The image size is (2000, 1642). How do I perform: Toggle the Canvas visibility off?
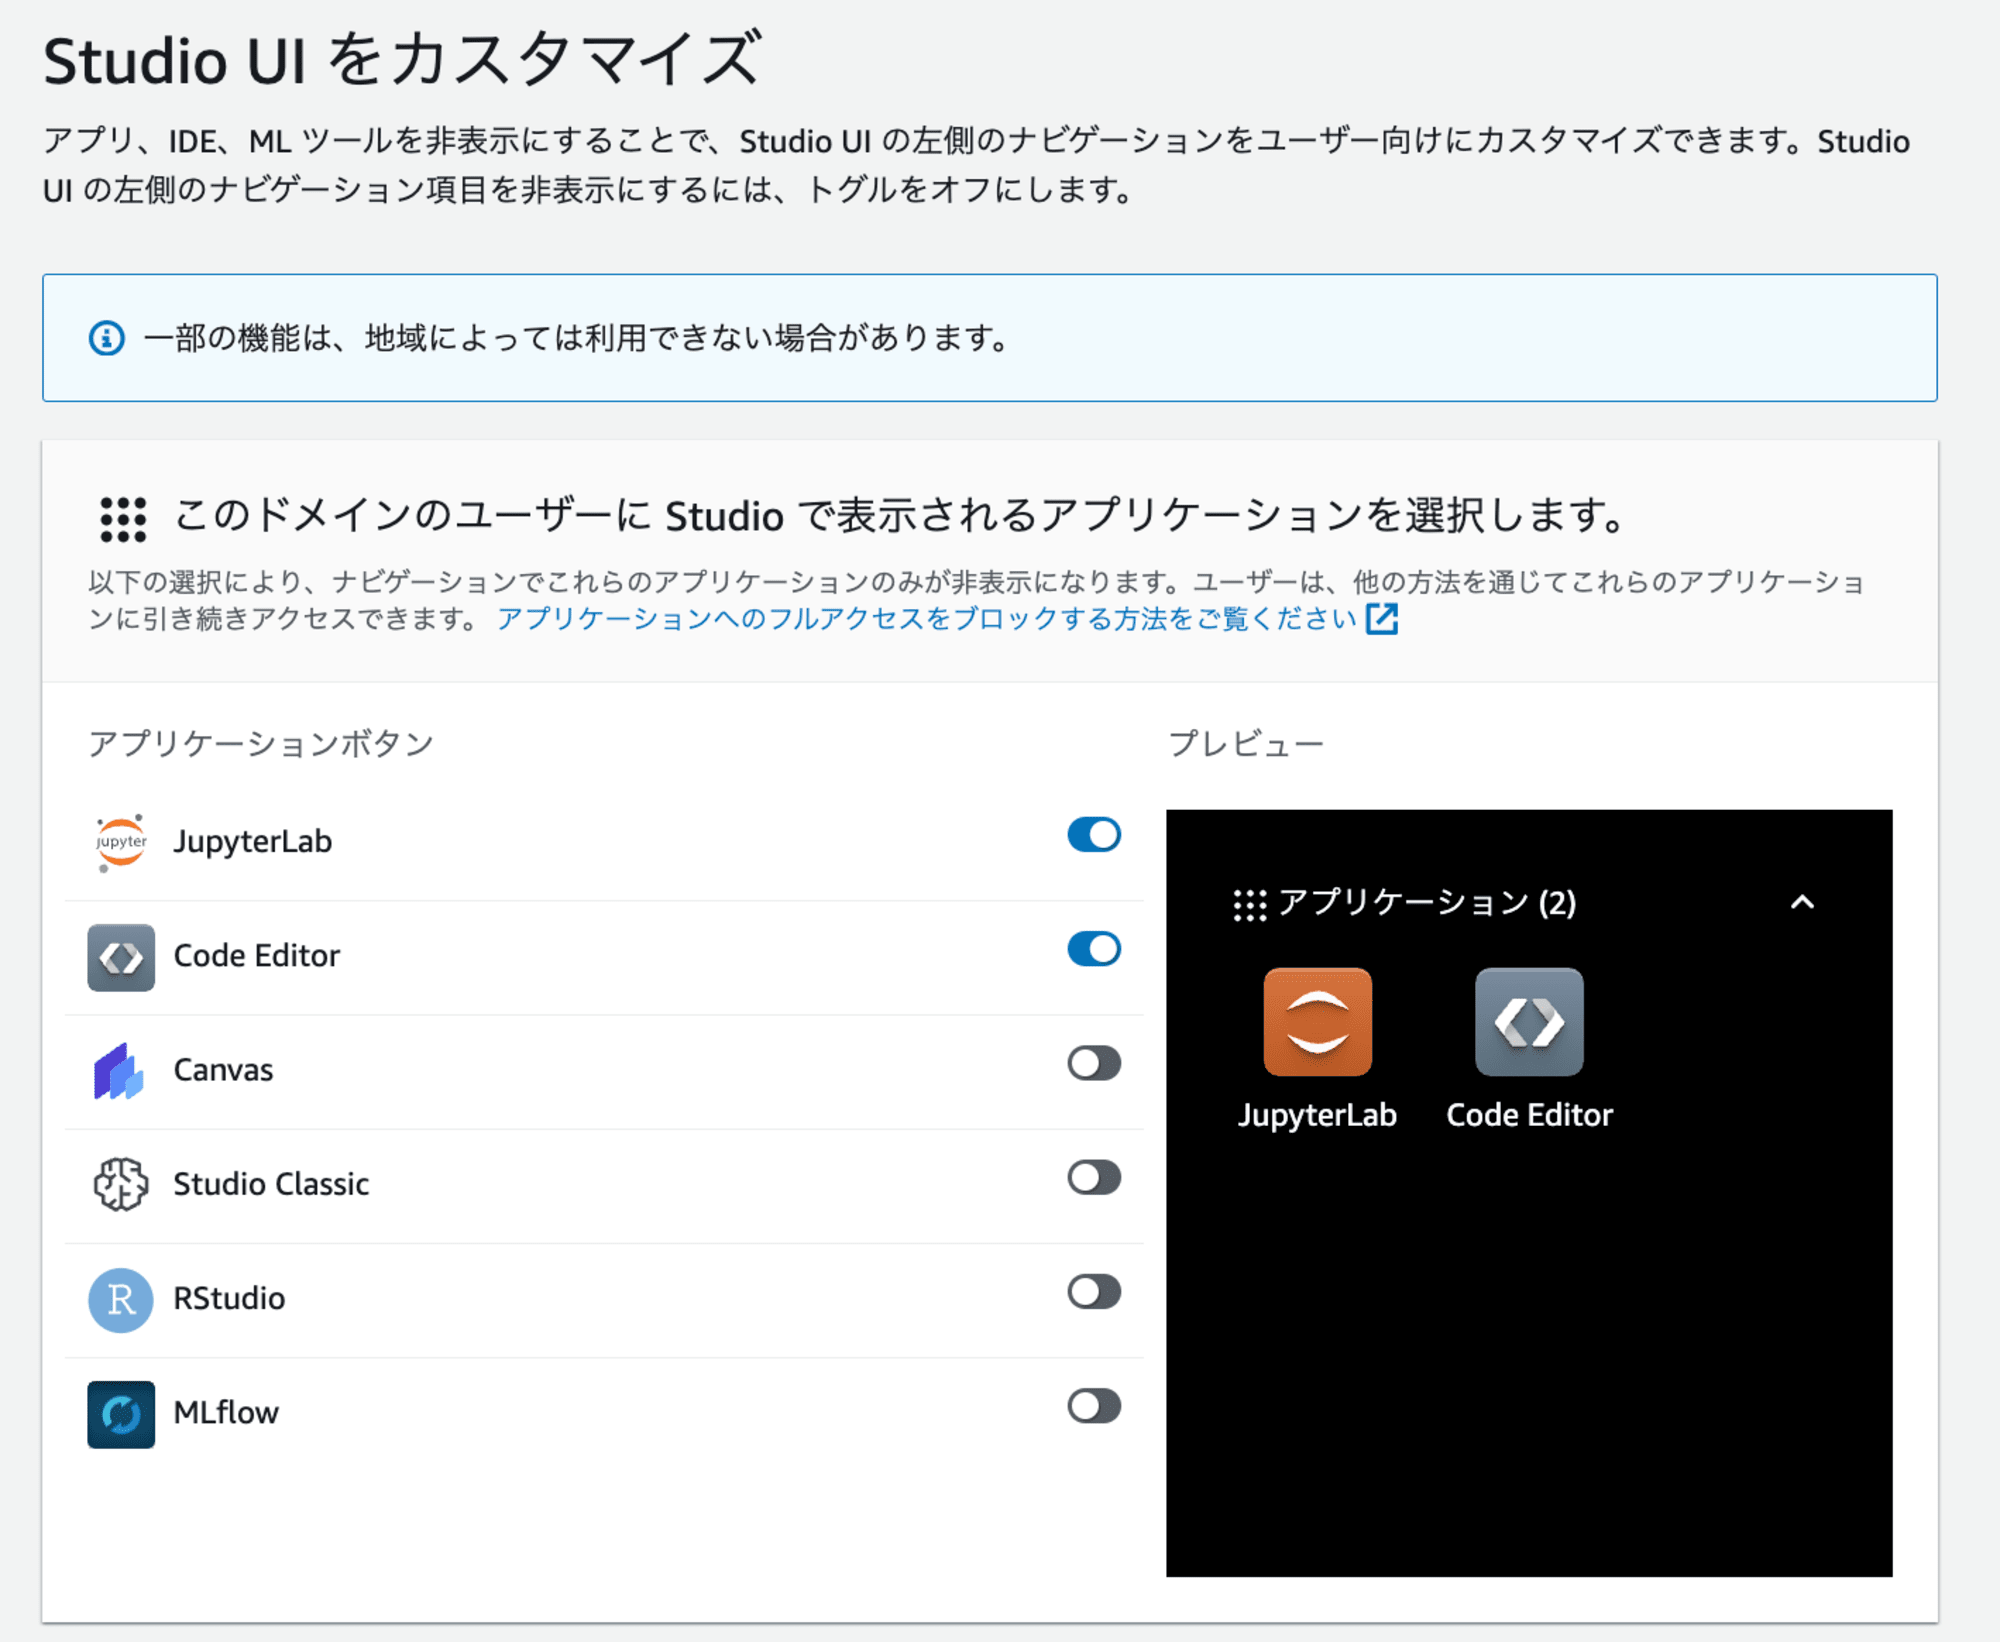coord(1091,1065)
